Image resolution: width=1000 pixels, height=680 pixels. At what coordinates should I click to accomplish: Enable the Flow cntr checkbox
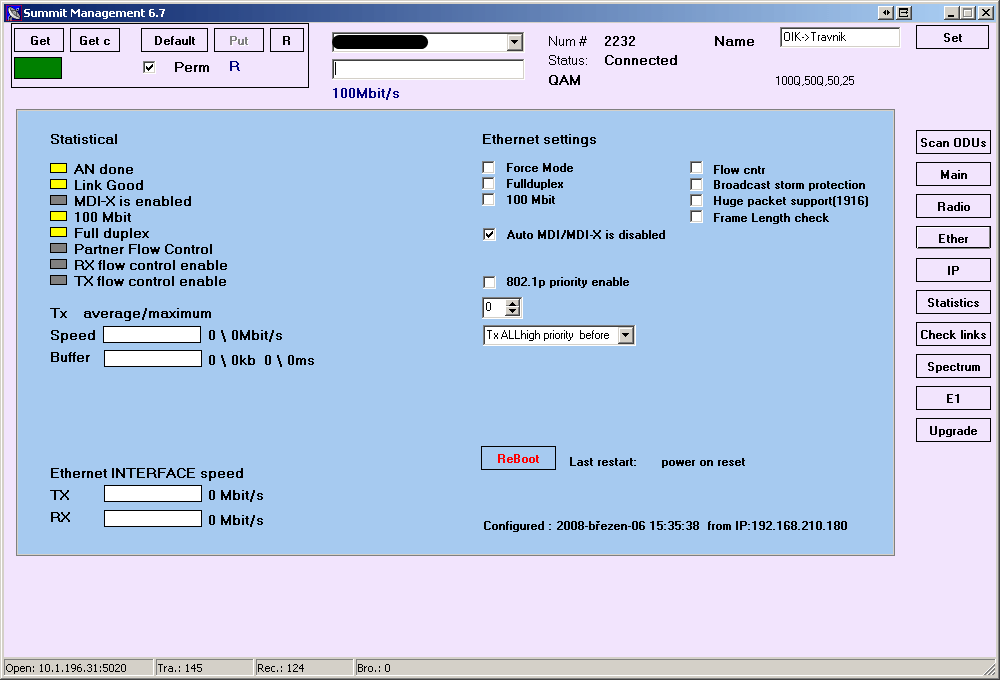point(696,168)
